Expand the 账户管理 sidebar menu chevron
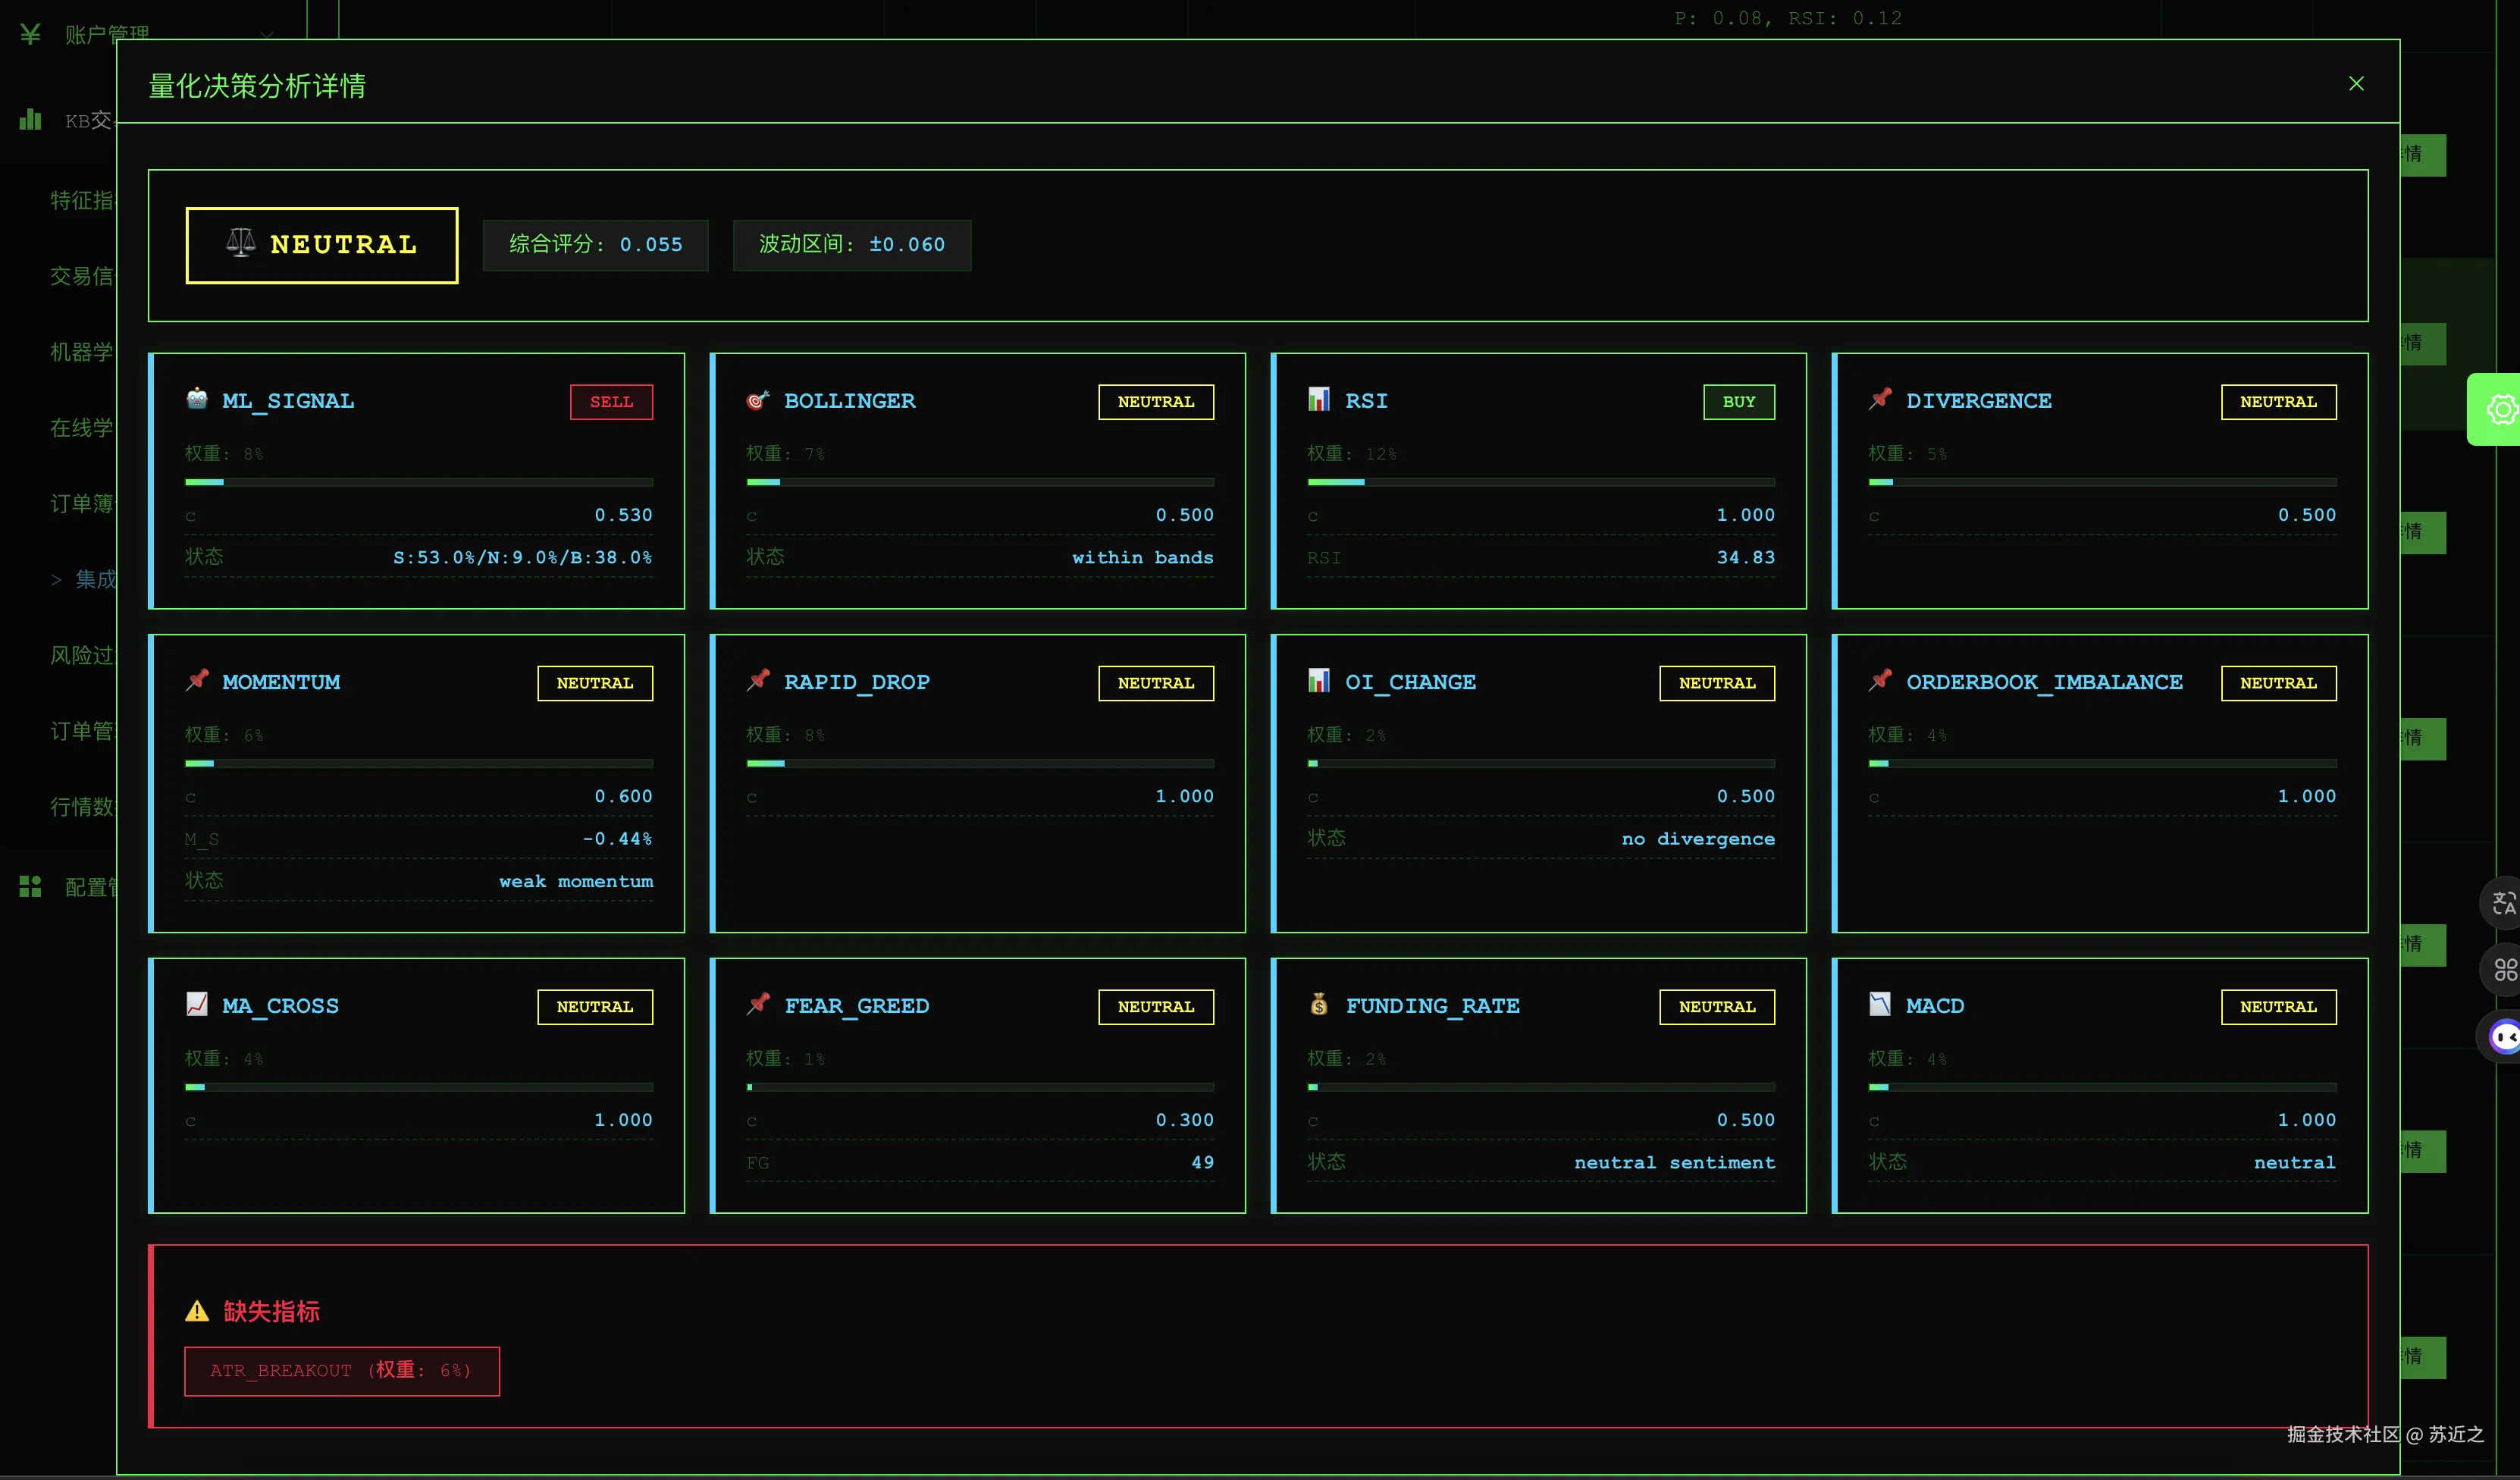 [x=267, y=35]
